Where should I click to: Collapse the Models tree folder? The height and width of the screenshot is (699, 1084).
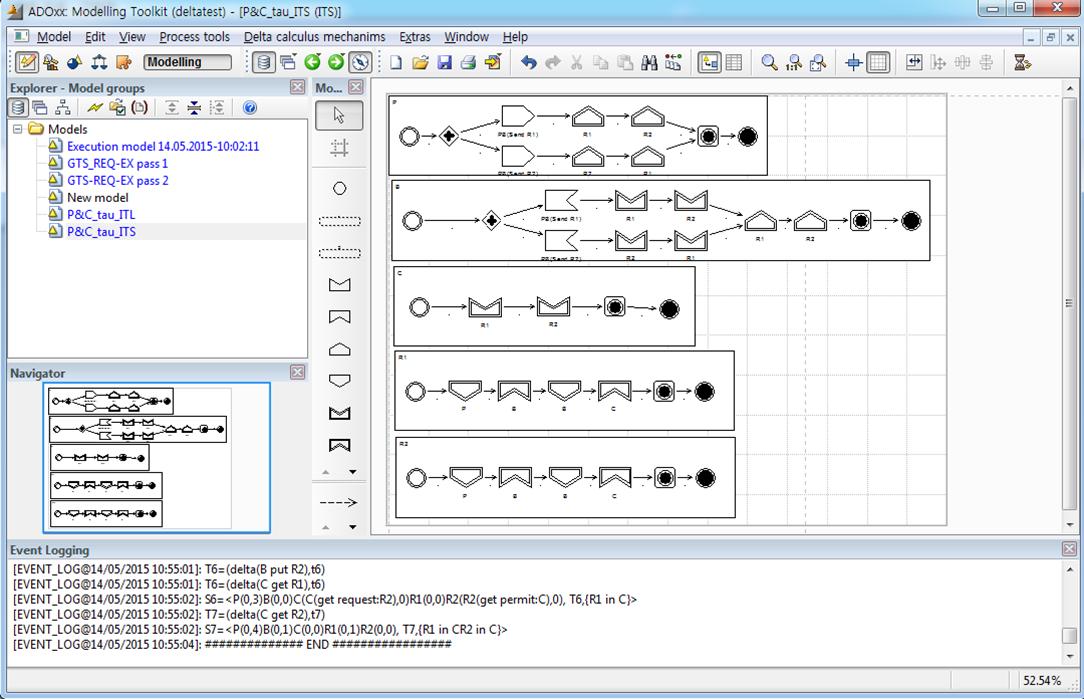[x=17, y=129]
